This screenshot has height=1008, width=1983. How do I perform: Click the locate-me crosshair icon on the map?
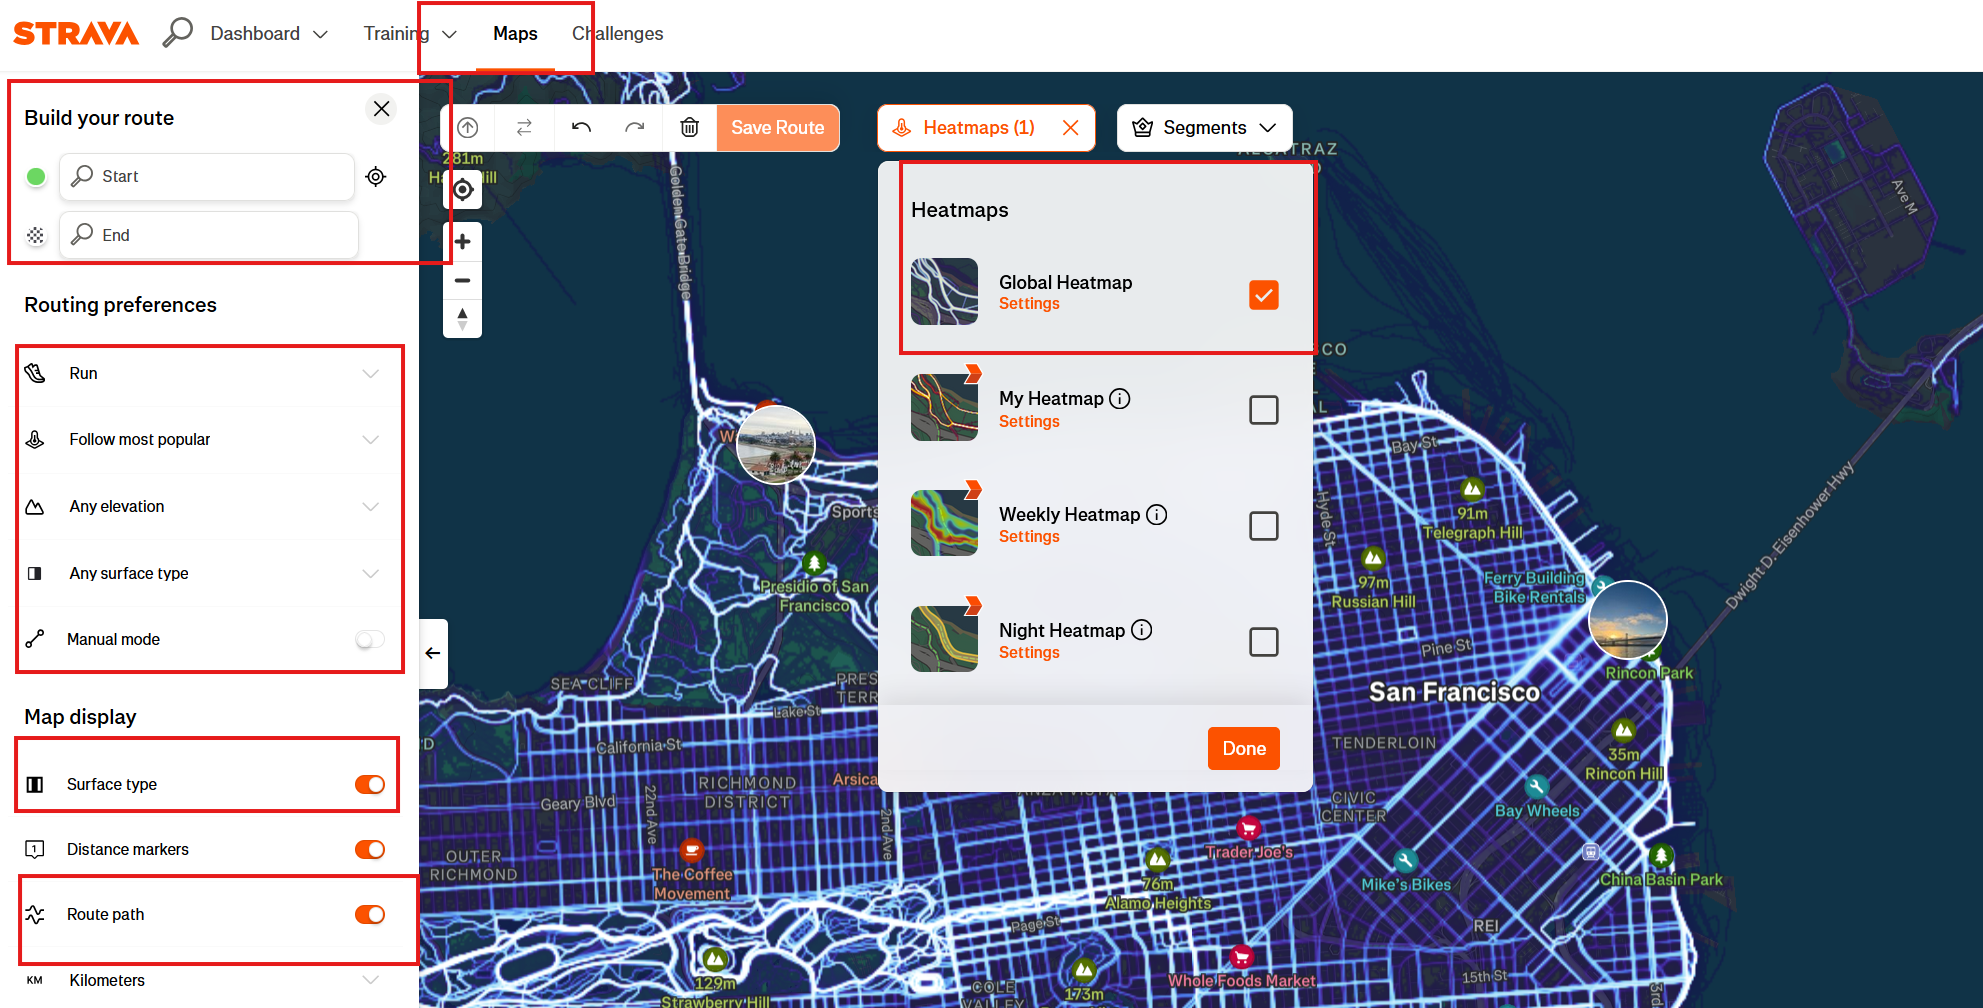pos(462,190)
